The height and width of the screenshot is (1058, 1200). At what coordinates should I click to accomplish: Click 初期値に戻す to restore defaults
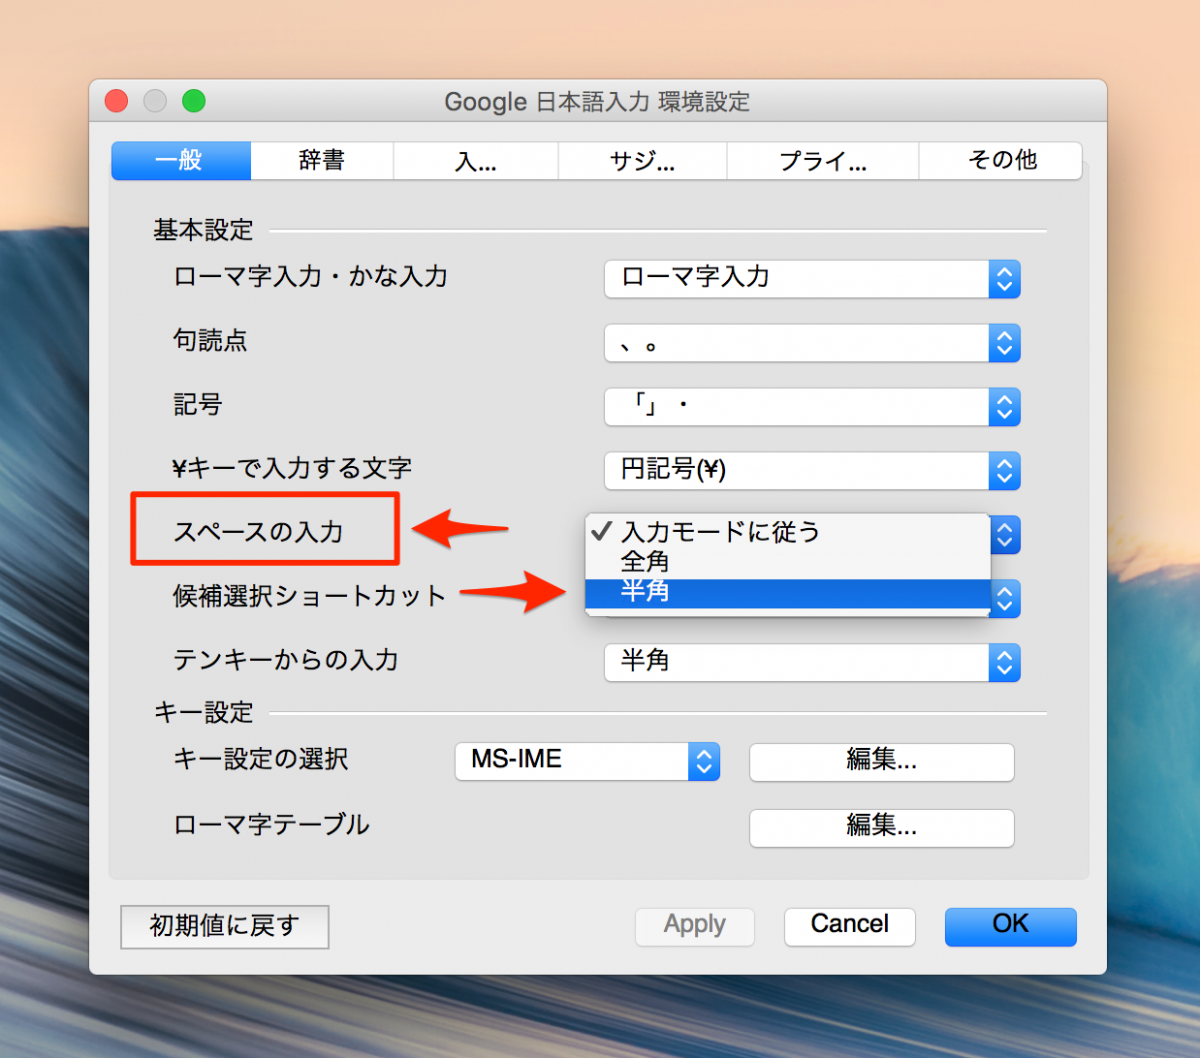[223, 927]
